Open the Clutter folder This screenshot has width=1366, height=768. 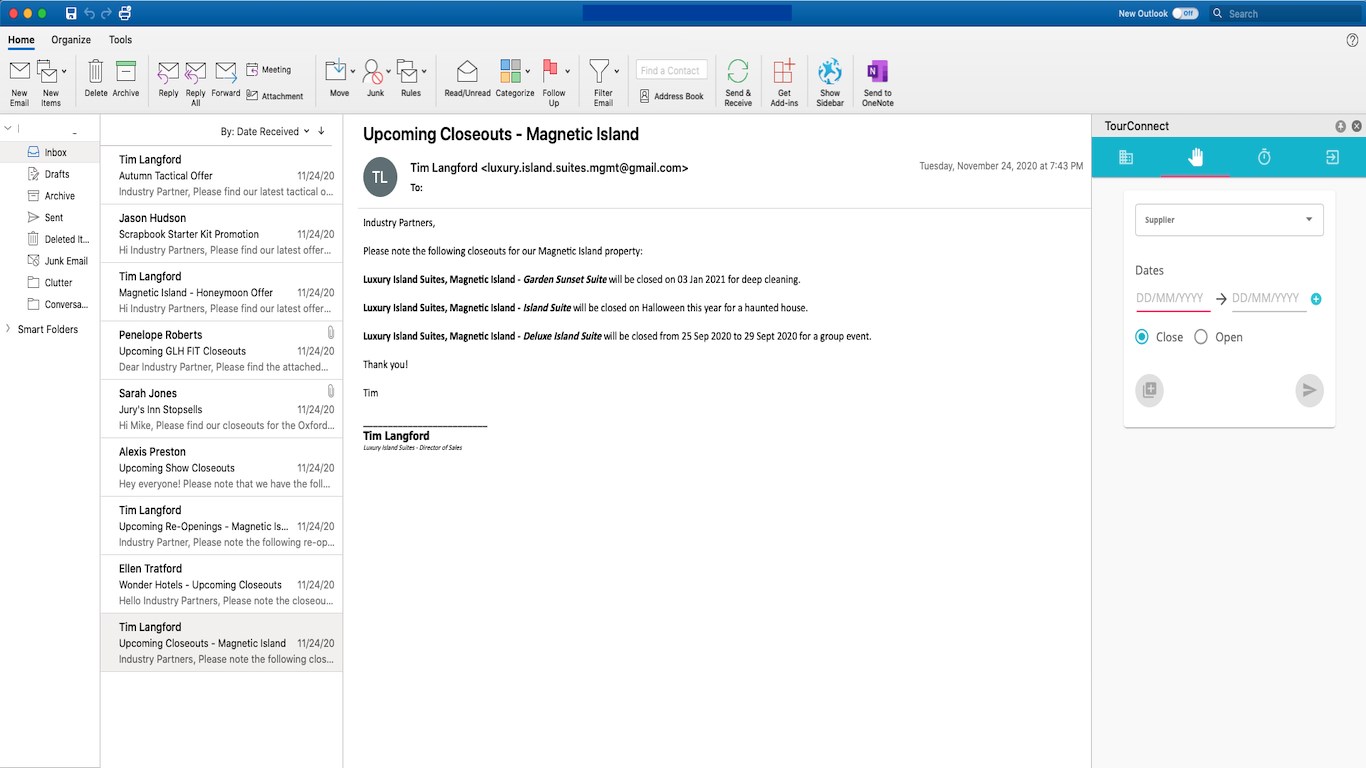pyautogui.click(x=50, y=283)
